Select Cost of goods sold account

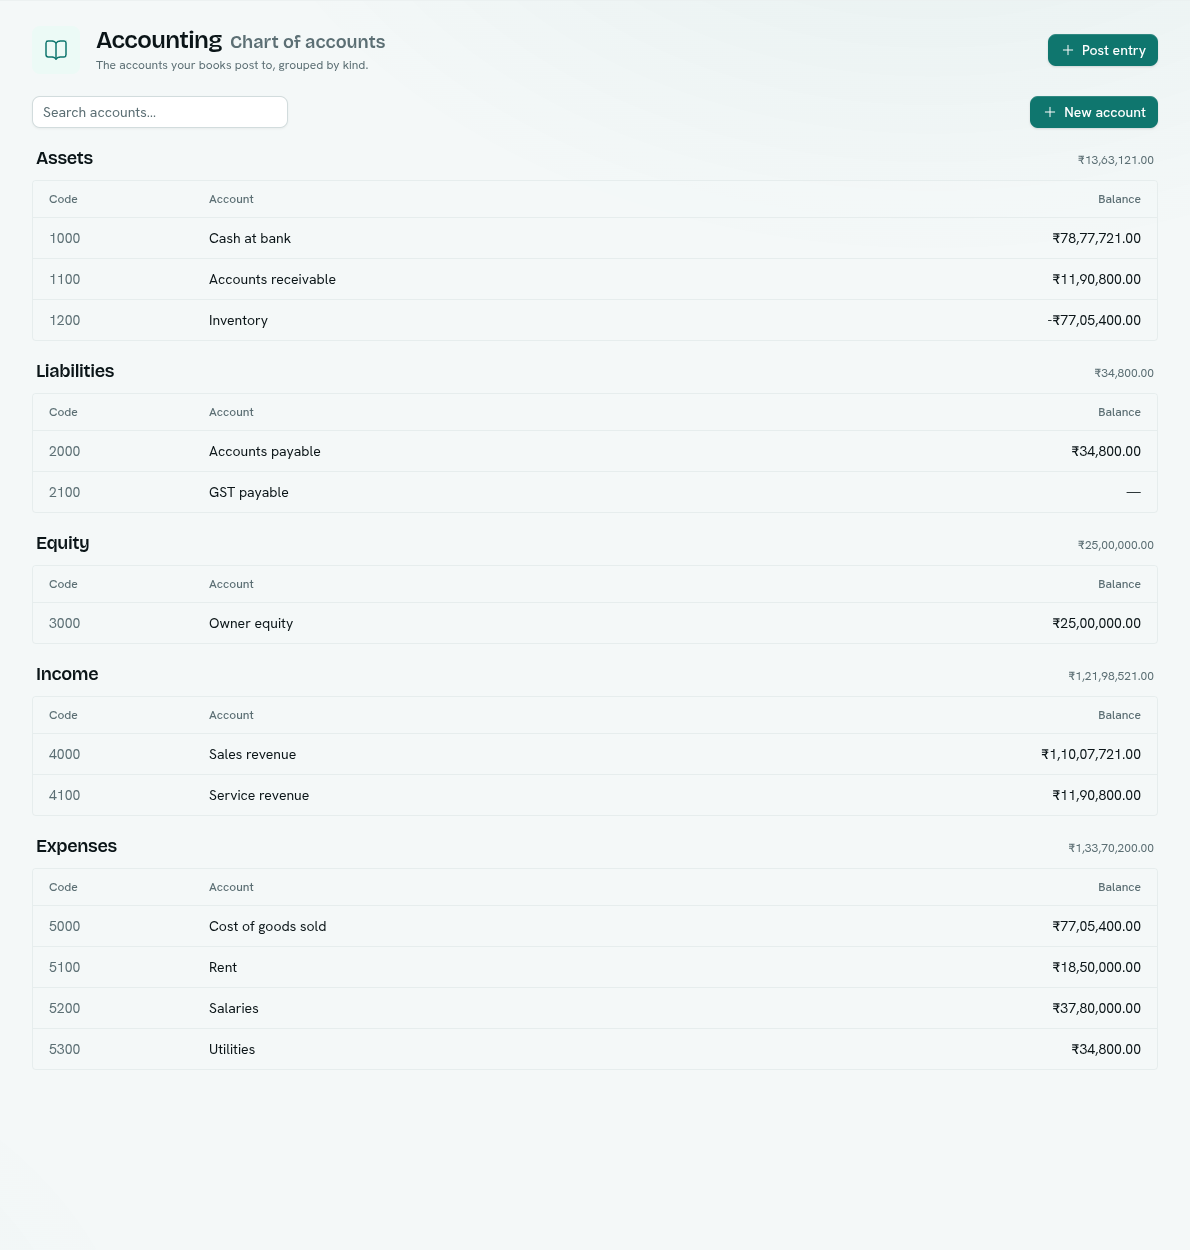click(x=595, y=926)
